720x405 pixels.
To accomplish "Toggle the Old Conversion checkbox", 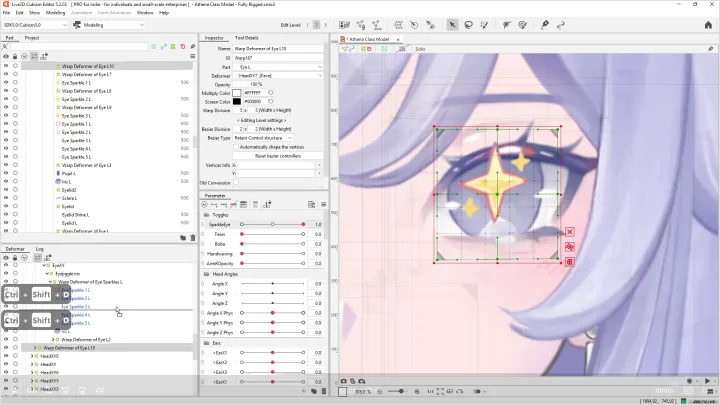I will [x=236, y=182].
